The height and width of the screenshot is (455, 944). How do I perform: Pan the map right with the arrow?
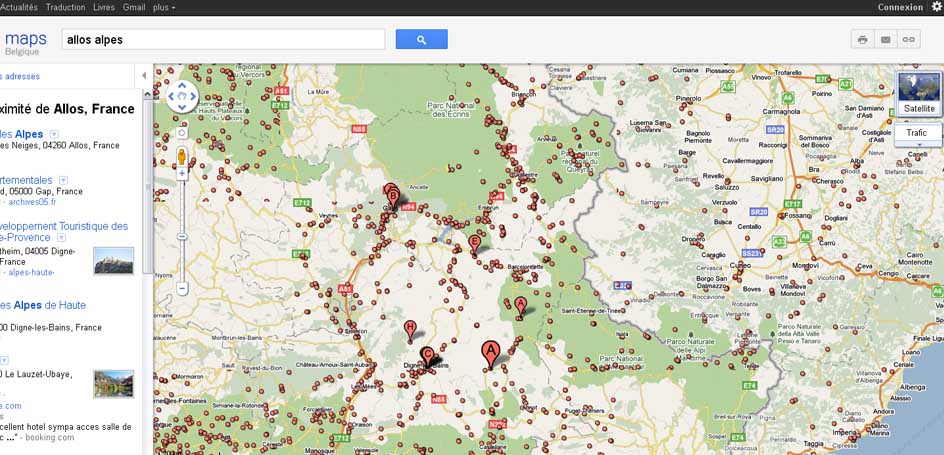(x=193, y=97)
